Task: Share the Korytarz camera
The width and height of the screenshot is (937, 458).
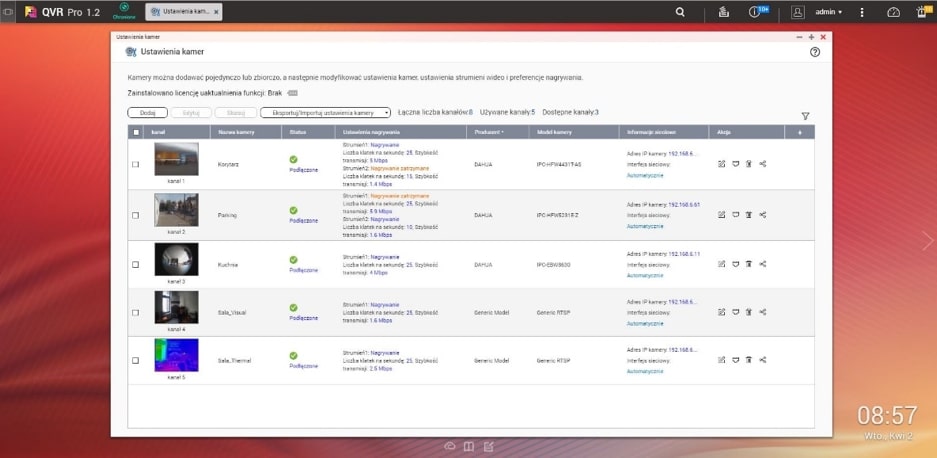Action: click(x=763, y=164)
